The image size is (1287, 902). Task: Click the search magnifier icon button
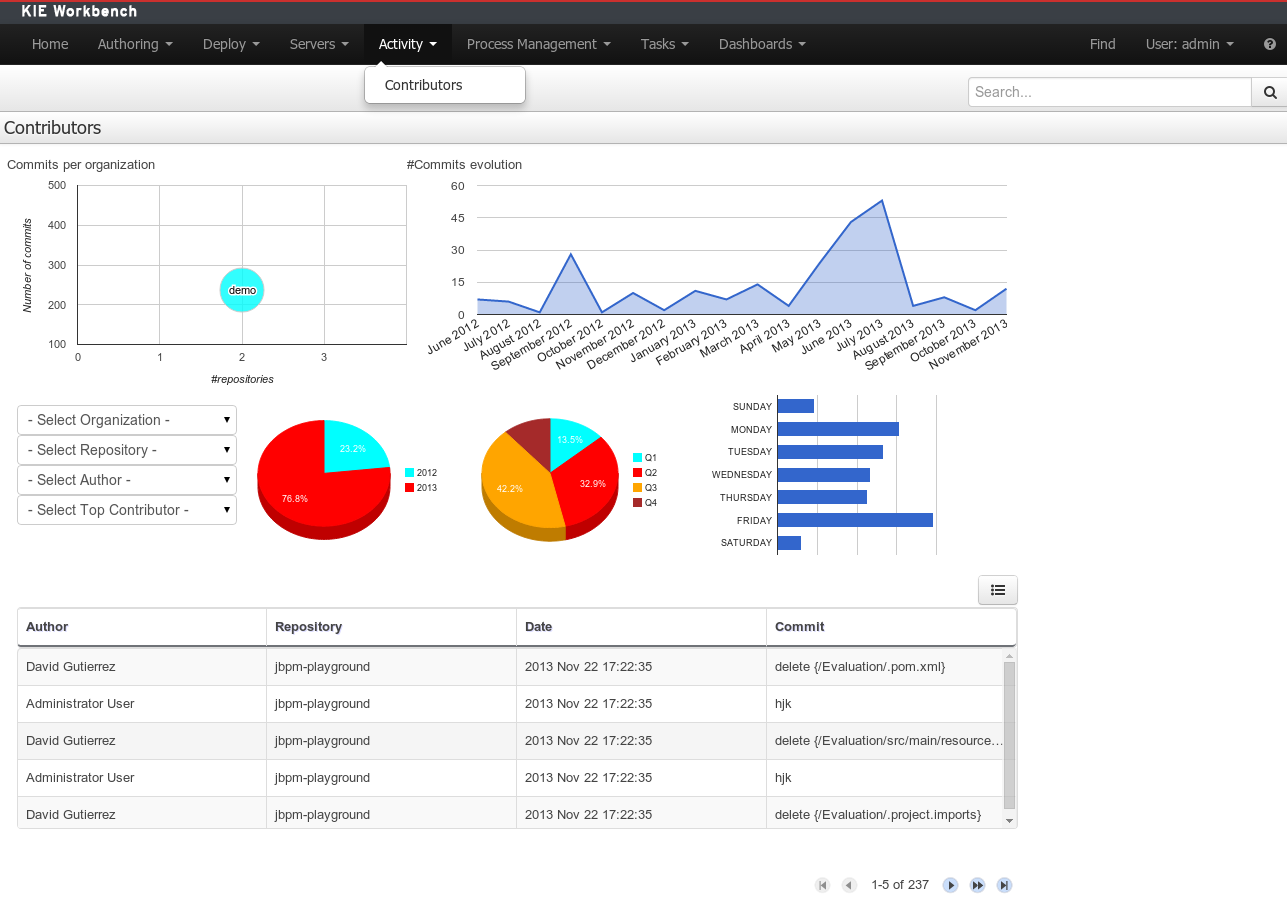1269,92
